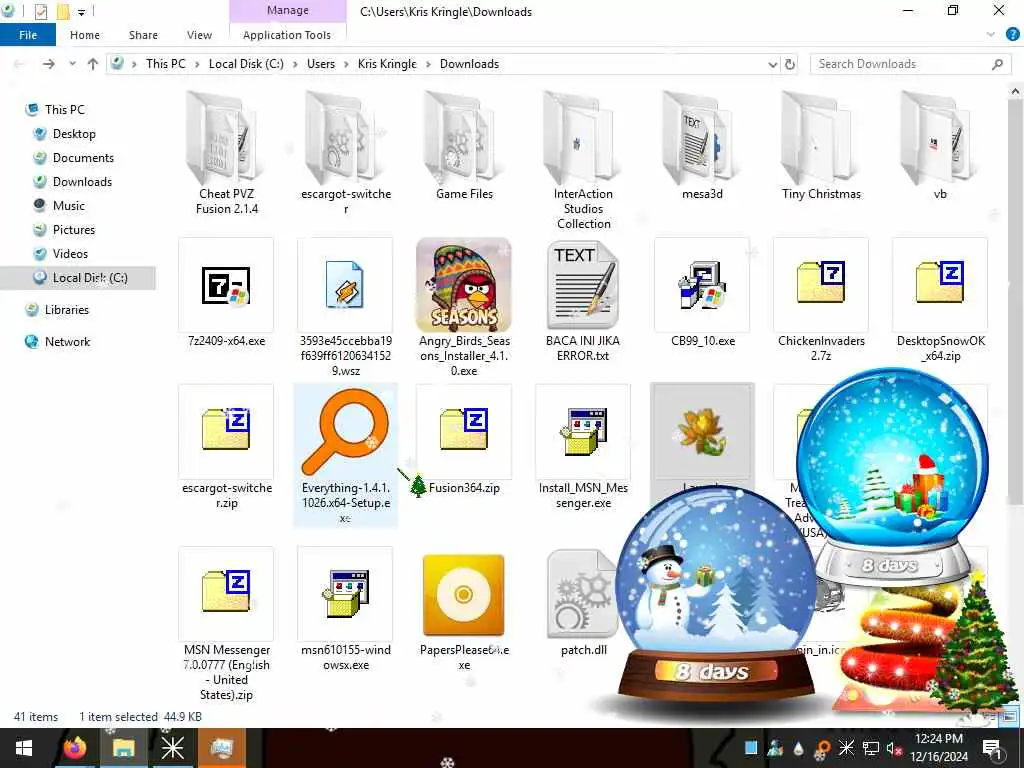Open Explorer help question mark icon
The image size is (1024, 768).
(1013, 35)
